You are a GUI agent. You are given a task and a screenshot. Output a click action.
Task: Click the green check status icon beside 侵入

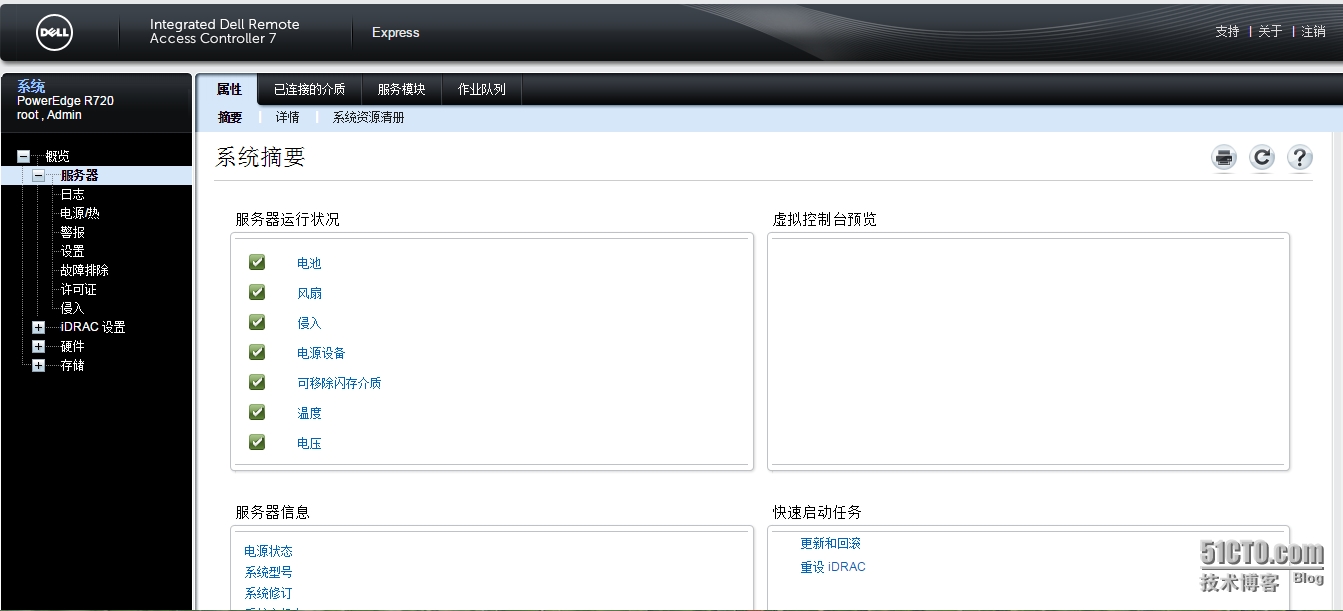click(257, 322)
